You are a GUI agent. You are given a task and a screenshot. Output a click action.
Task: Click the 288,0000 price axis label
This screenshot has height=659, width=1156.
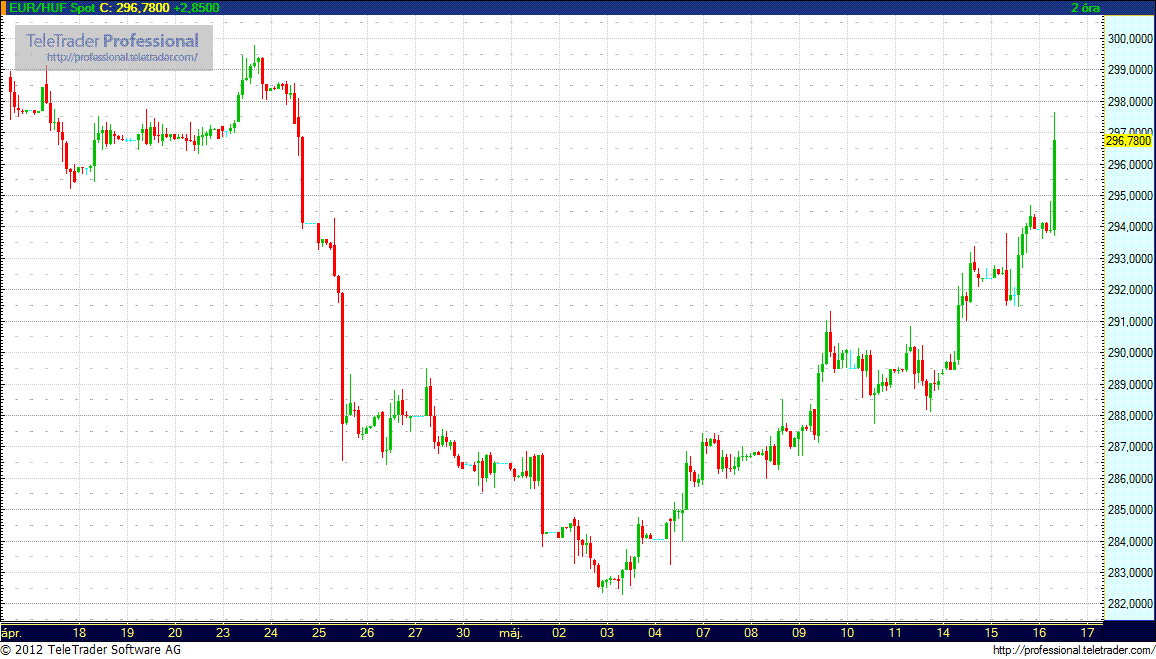point(1129,416)
